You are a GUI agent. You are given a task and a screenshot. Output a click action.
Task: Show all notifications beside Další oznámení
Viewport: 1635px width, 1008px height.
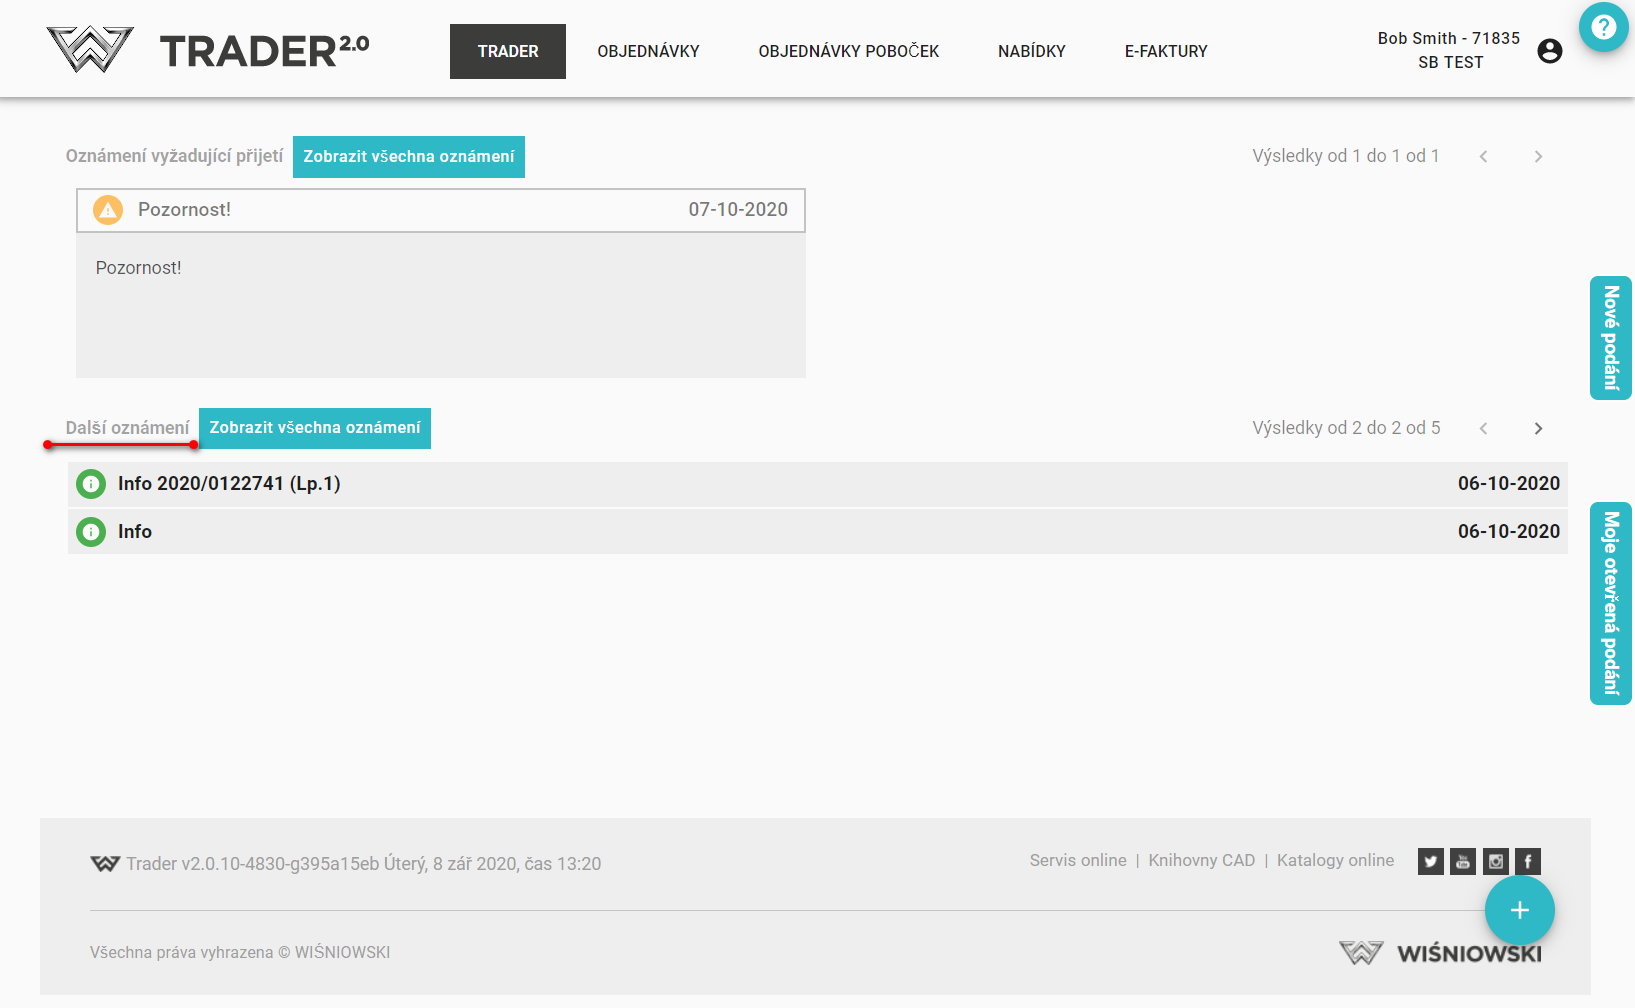(314, 428)
